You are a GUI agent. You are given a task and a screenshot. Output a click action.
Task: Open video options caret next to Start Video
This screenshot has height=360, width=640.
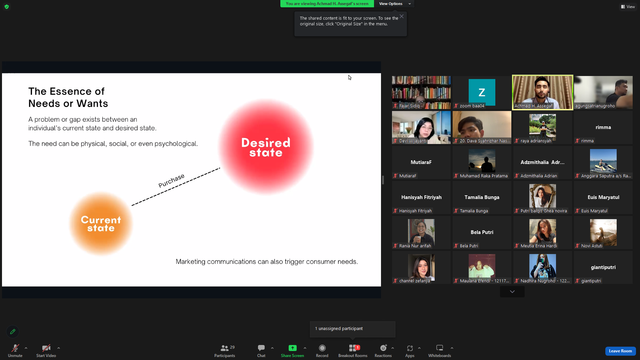click(x=58, y=348)
